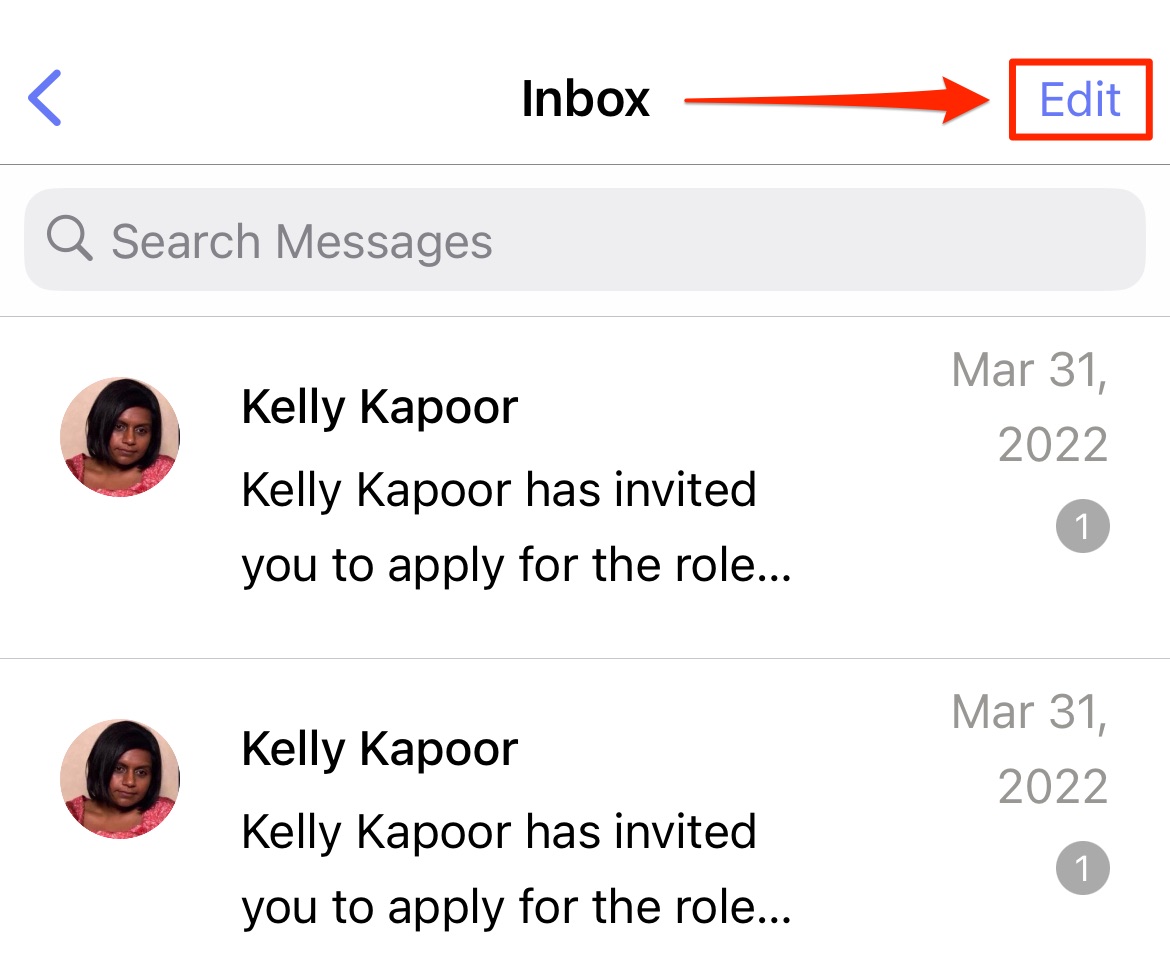Tap second message's Mar 31, 2022 date
This screenshot has width=1170, height=973.
[1030, 749]
